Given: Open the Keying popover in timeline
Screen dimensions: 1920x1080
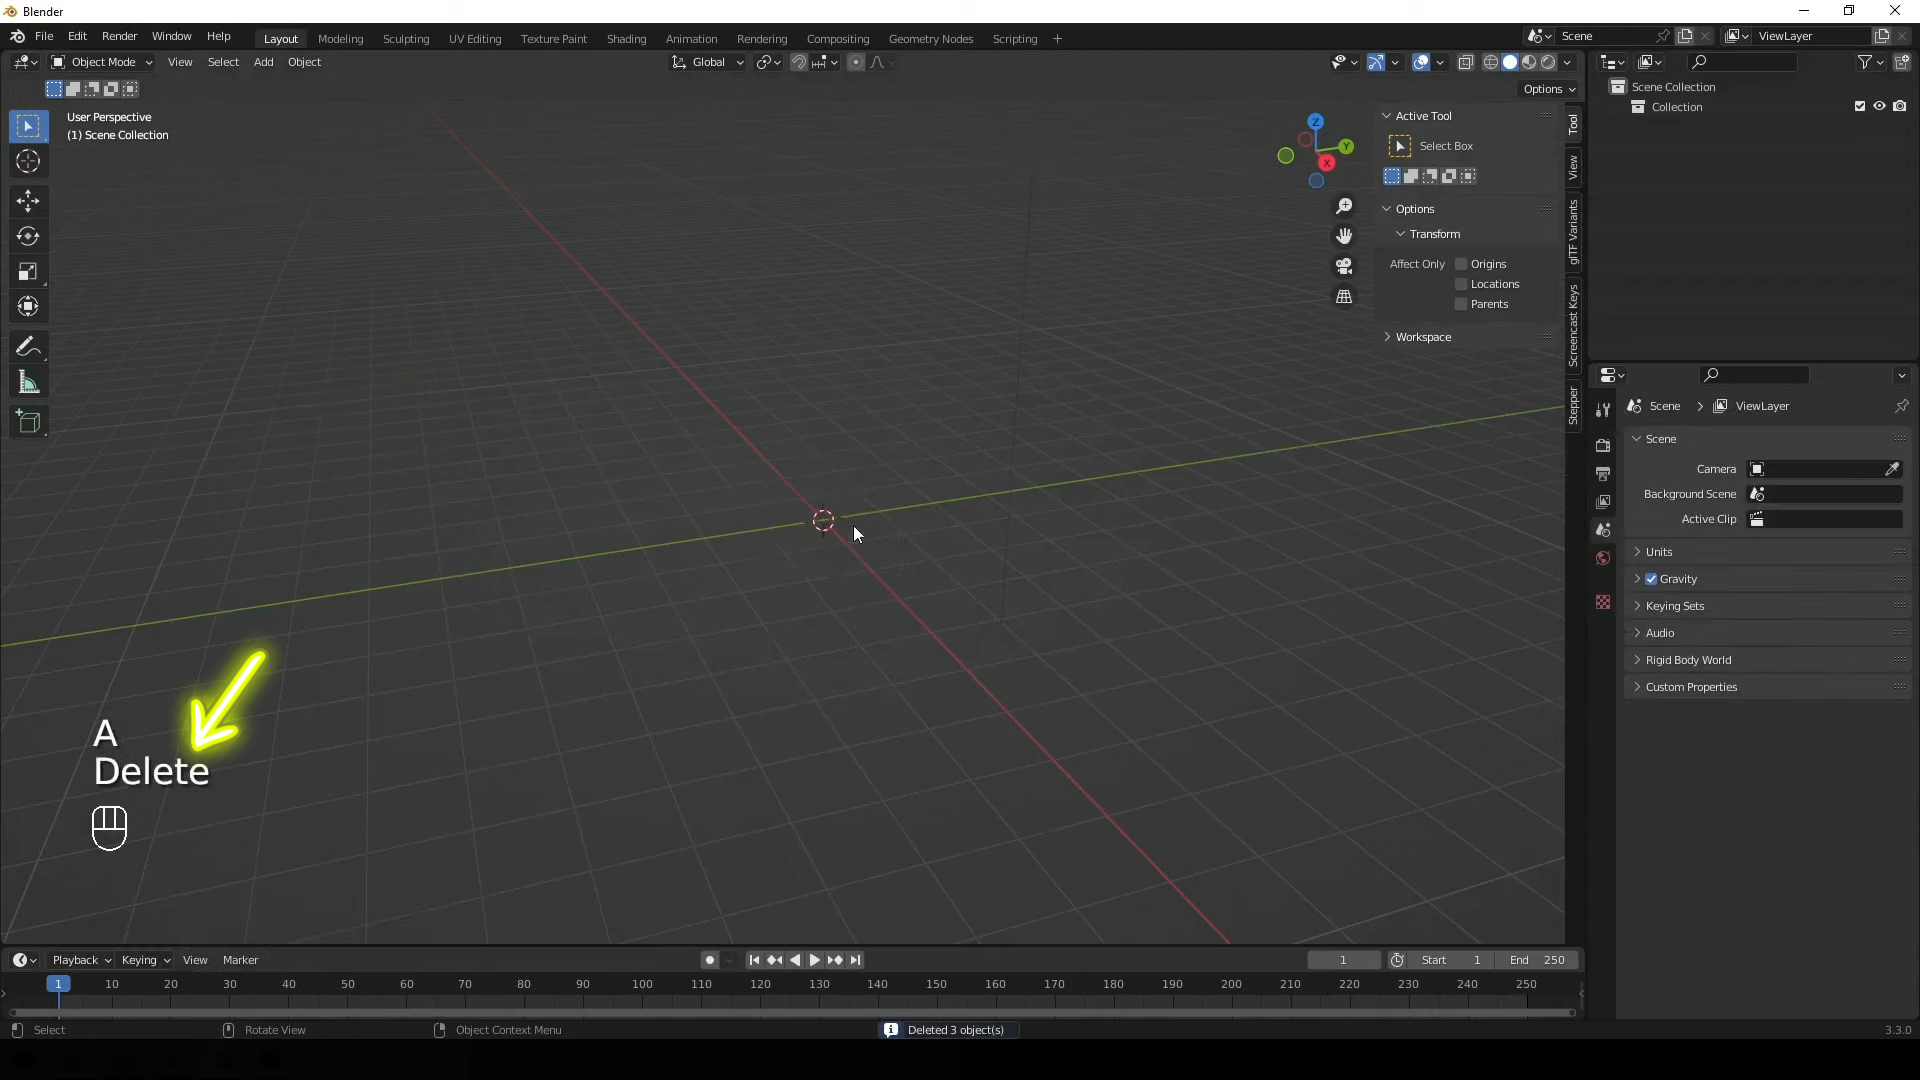Looking at the screenshot, I should click(x=145, y=960).
